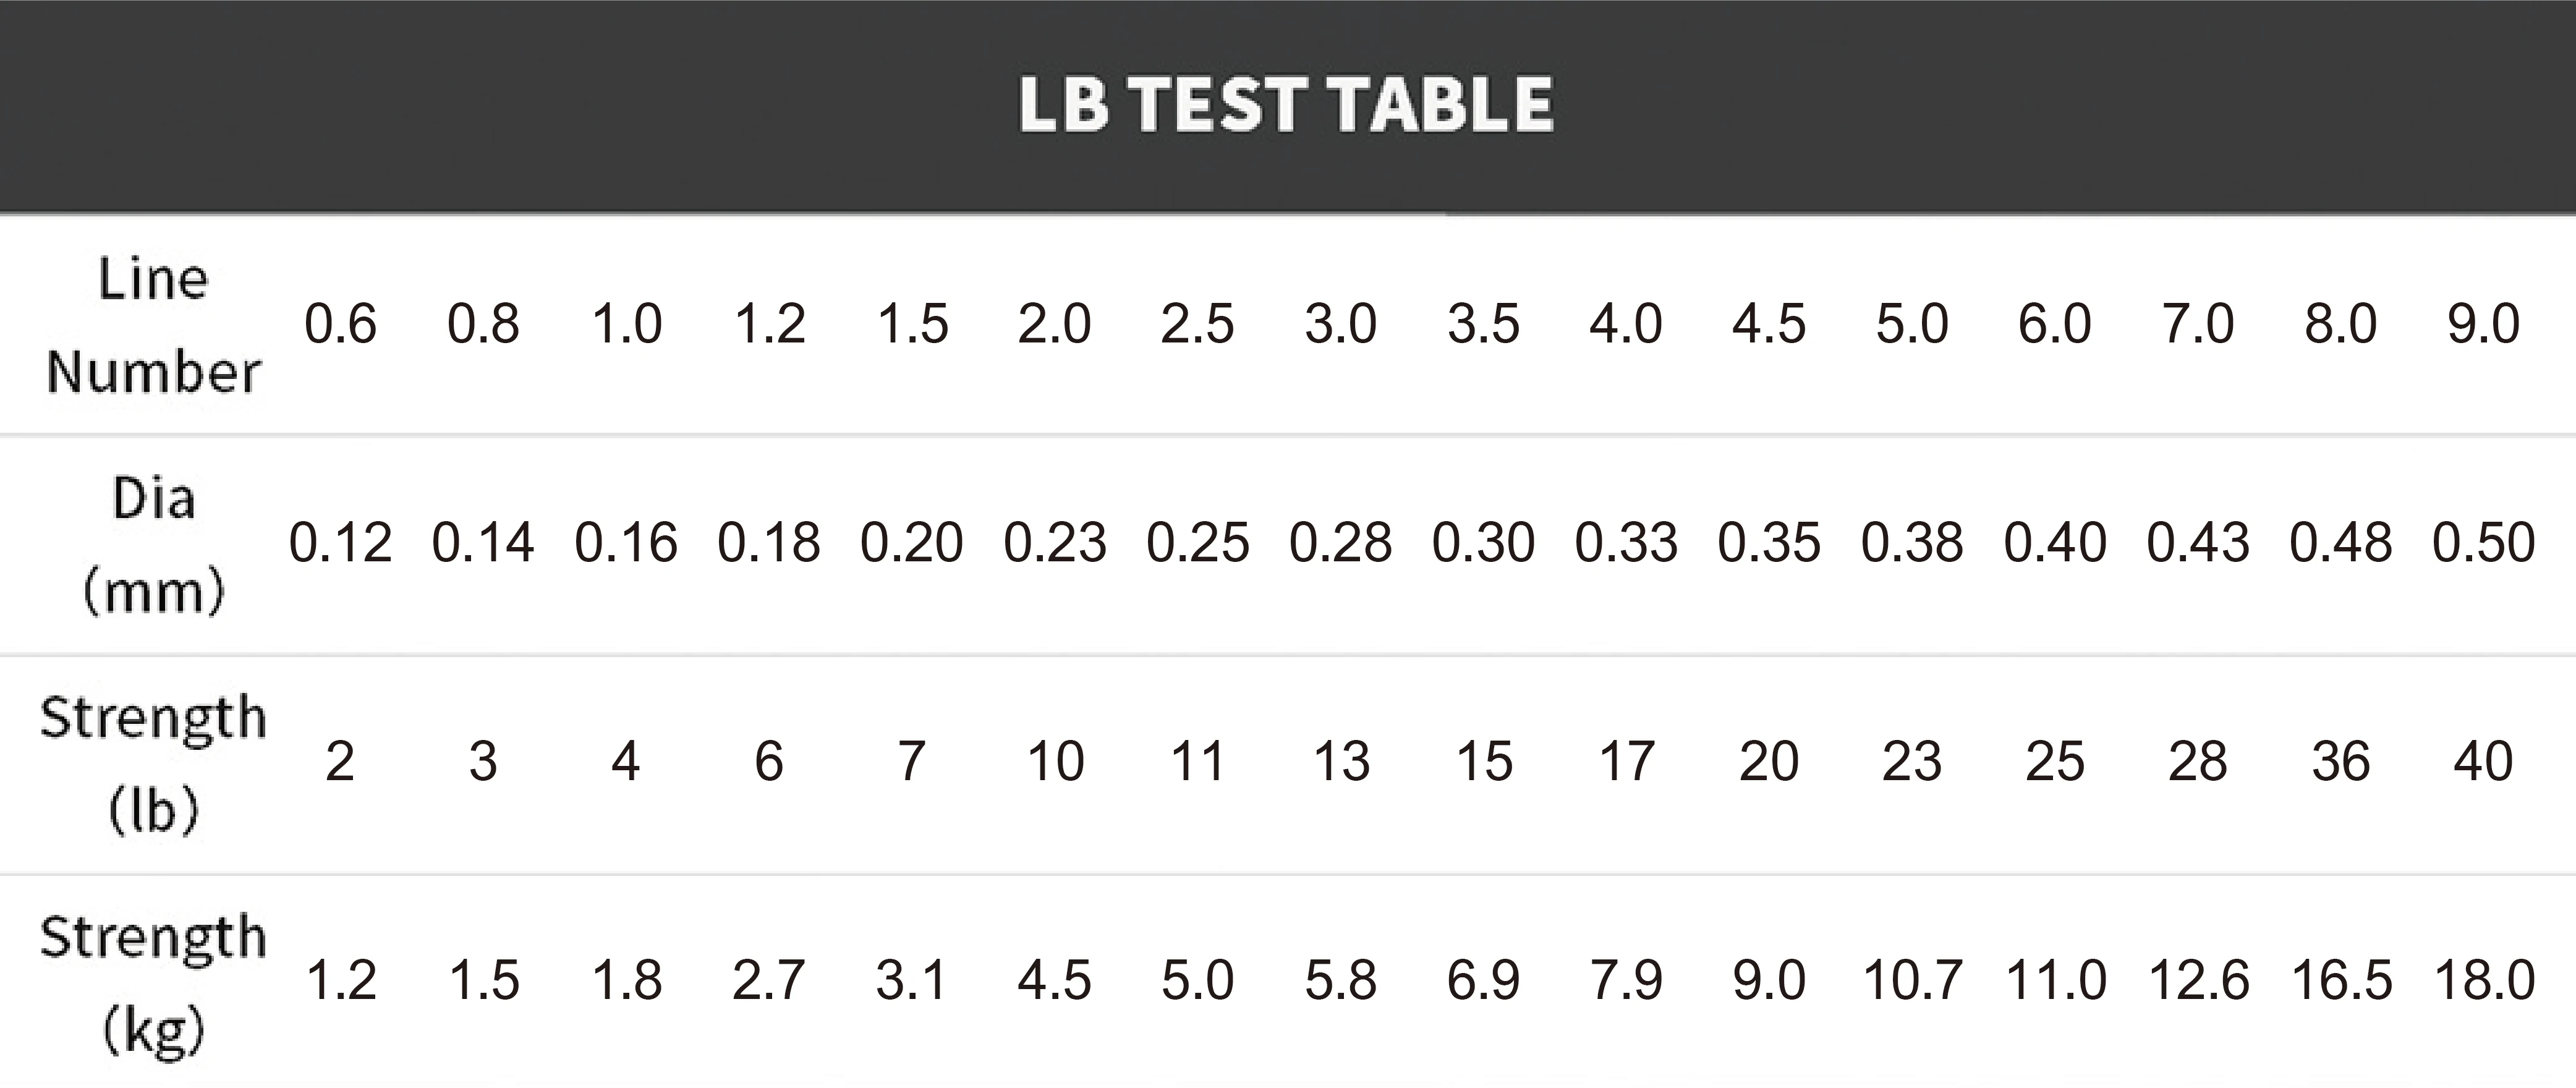The width and height of the screenshot is (2576, 1088).
Task: Select diameter value 0.28
Action: [1340, 543]
